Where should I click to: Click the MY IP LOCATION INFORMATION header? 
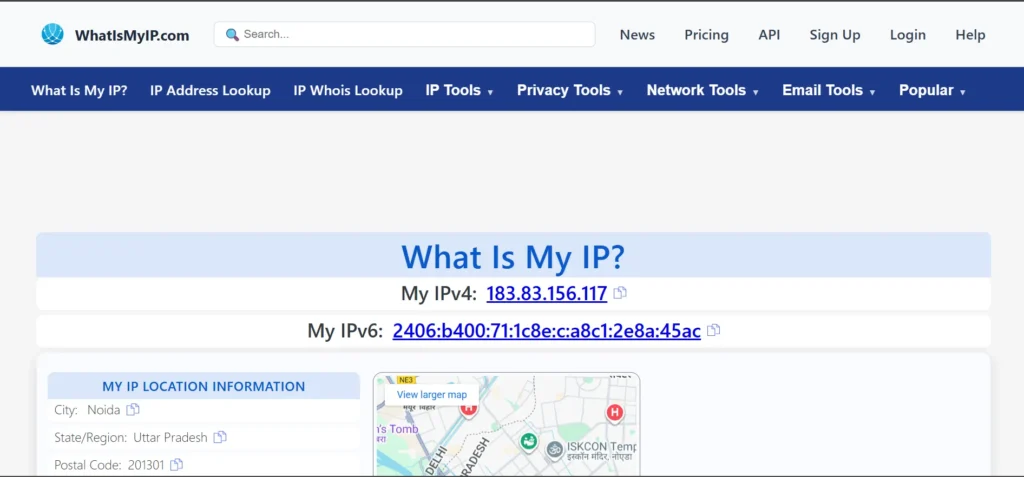204,386
